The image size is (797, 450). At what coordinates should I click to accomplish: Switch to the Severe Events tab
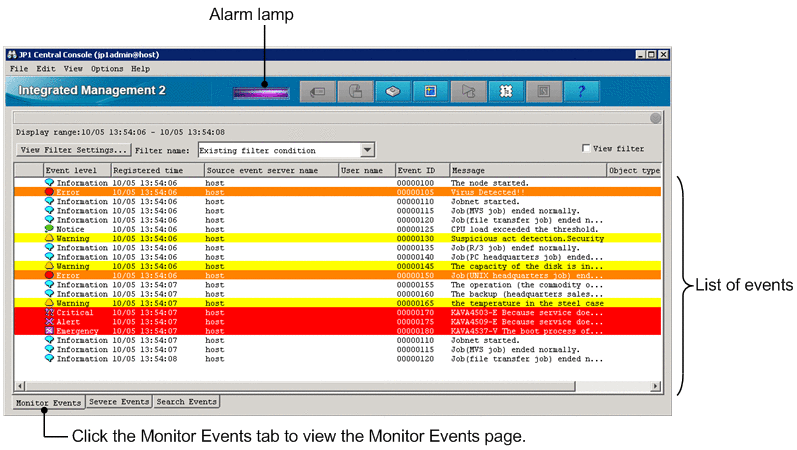click(x=119, y=402)
